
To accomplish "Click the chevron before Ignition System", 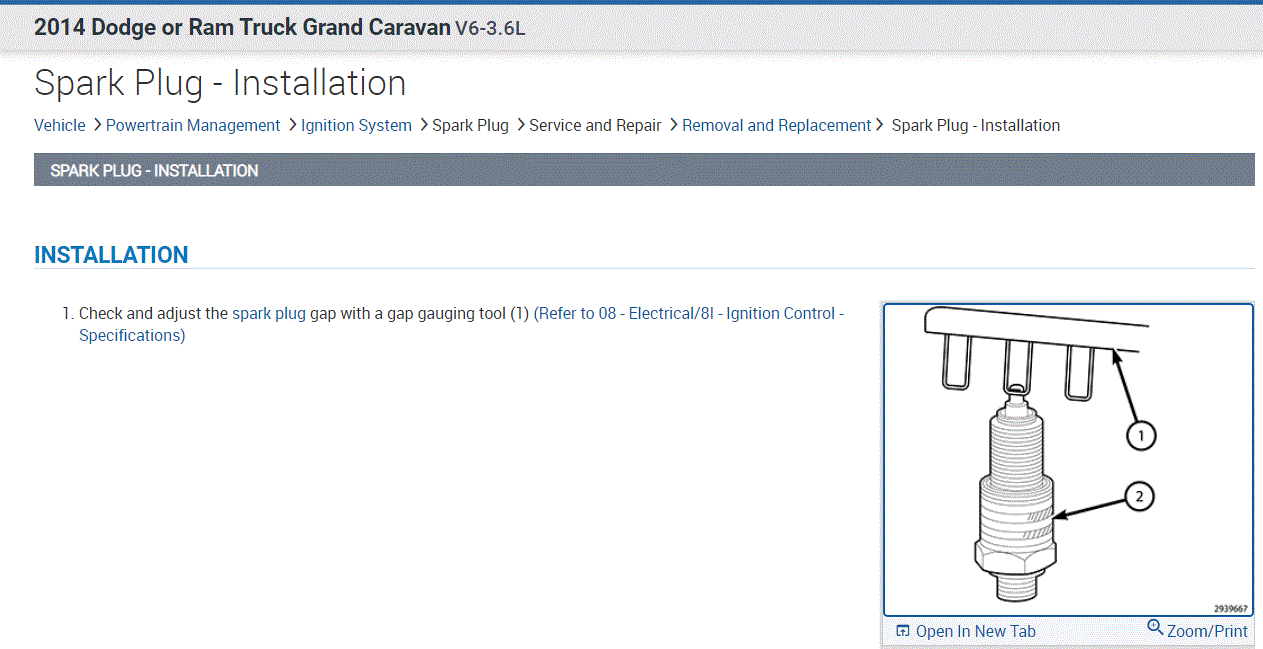I will click(x=292, y=125).
